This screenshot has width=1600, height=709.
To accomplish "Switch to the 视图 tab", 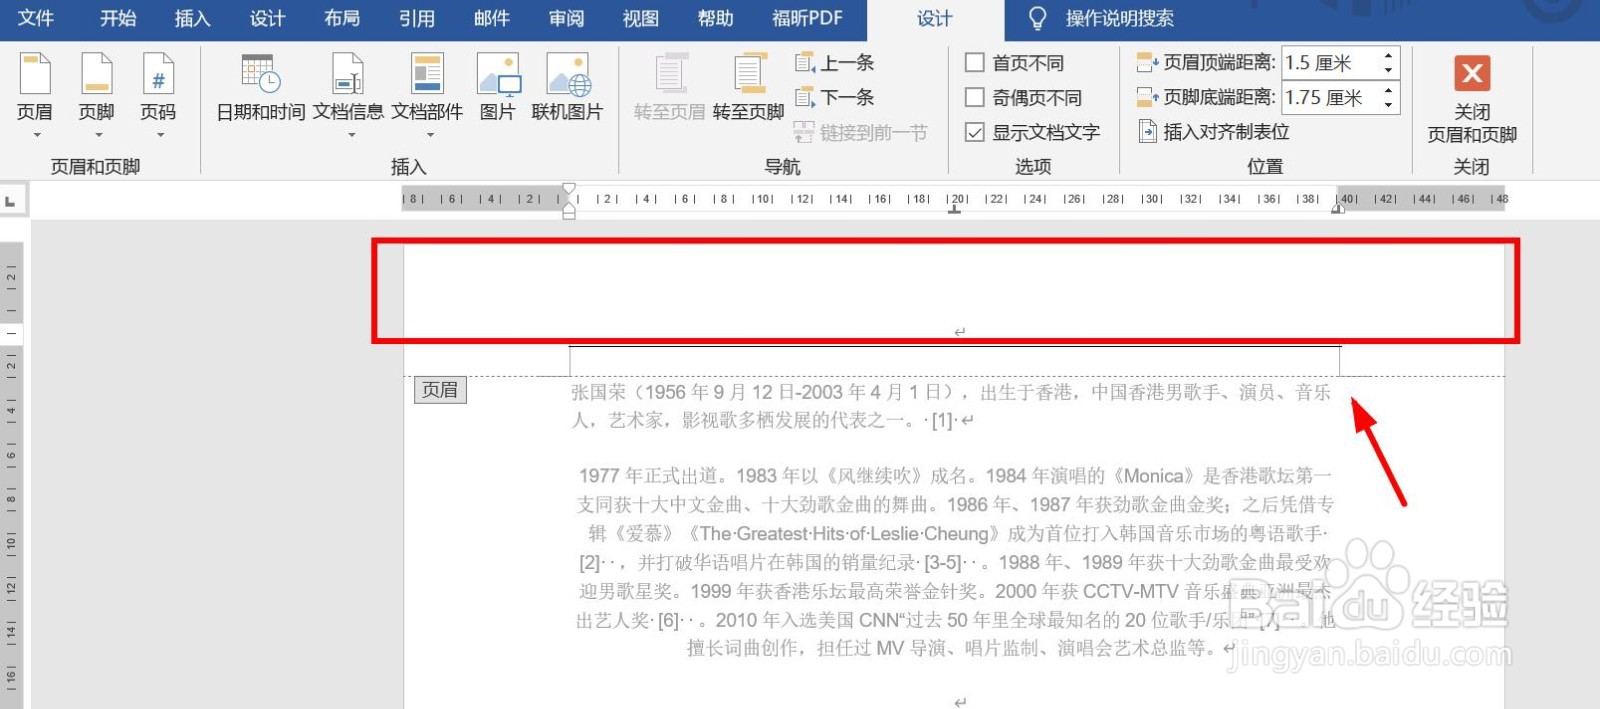I will coord(641,18).
